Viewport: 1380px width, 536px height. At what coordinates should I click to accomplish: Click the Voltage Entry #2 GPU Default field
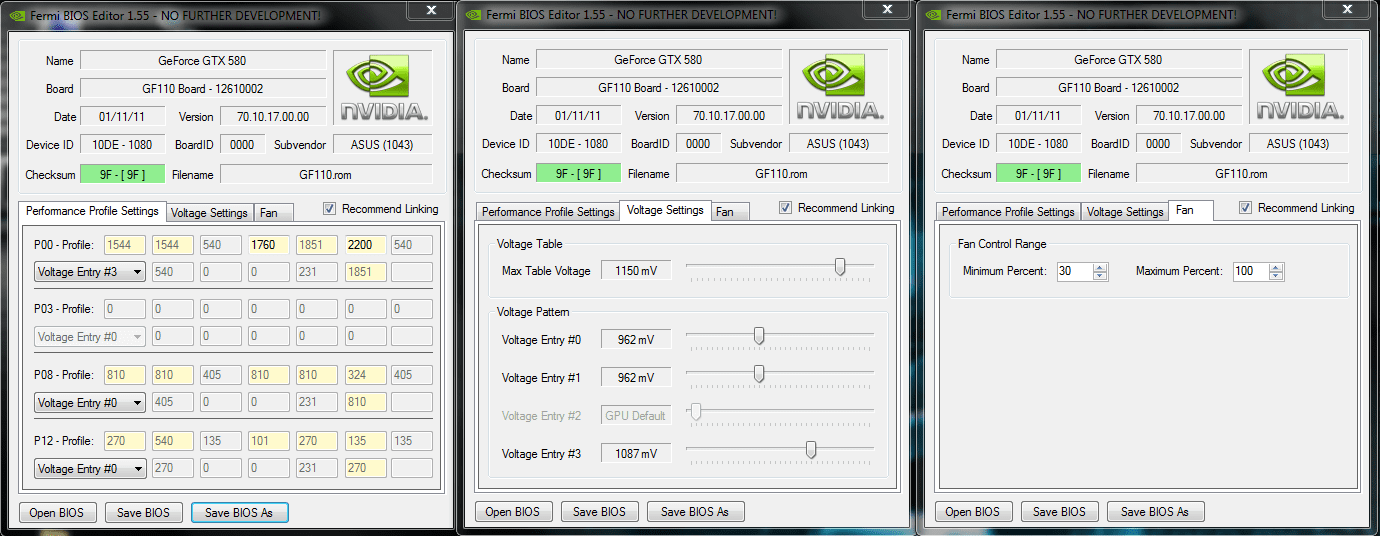coord(635,416)
